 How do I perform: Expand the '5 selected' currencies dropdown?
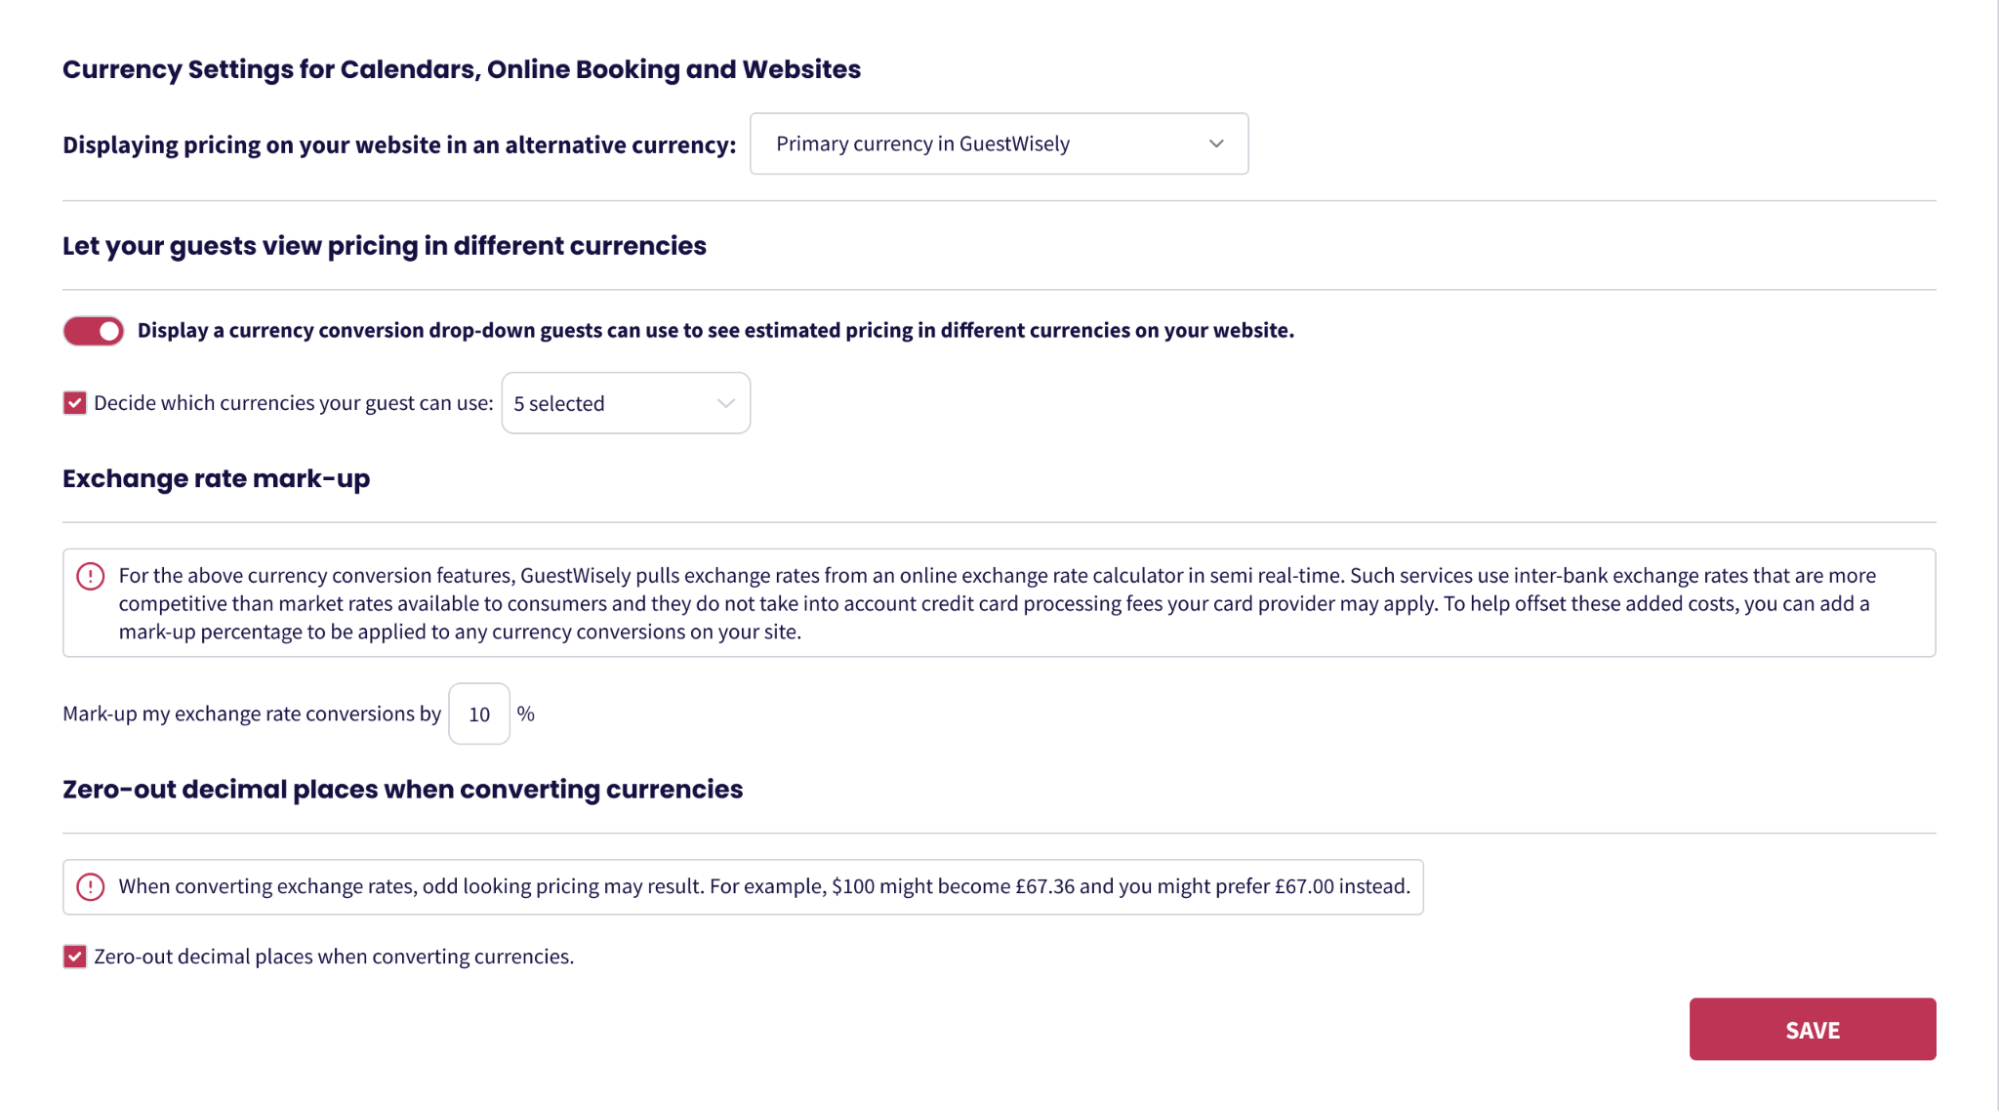click(624, 403)
